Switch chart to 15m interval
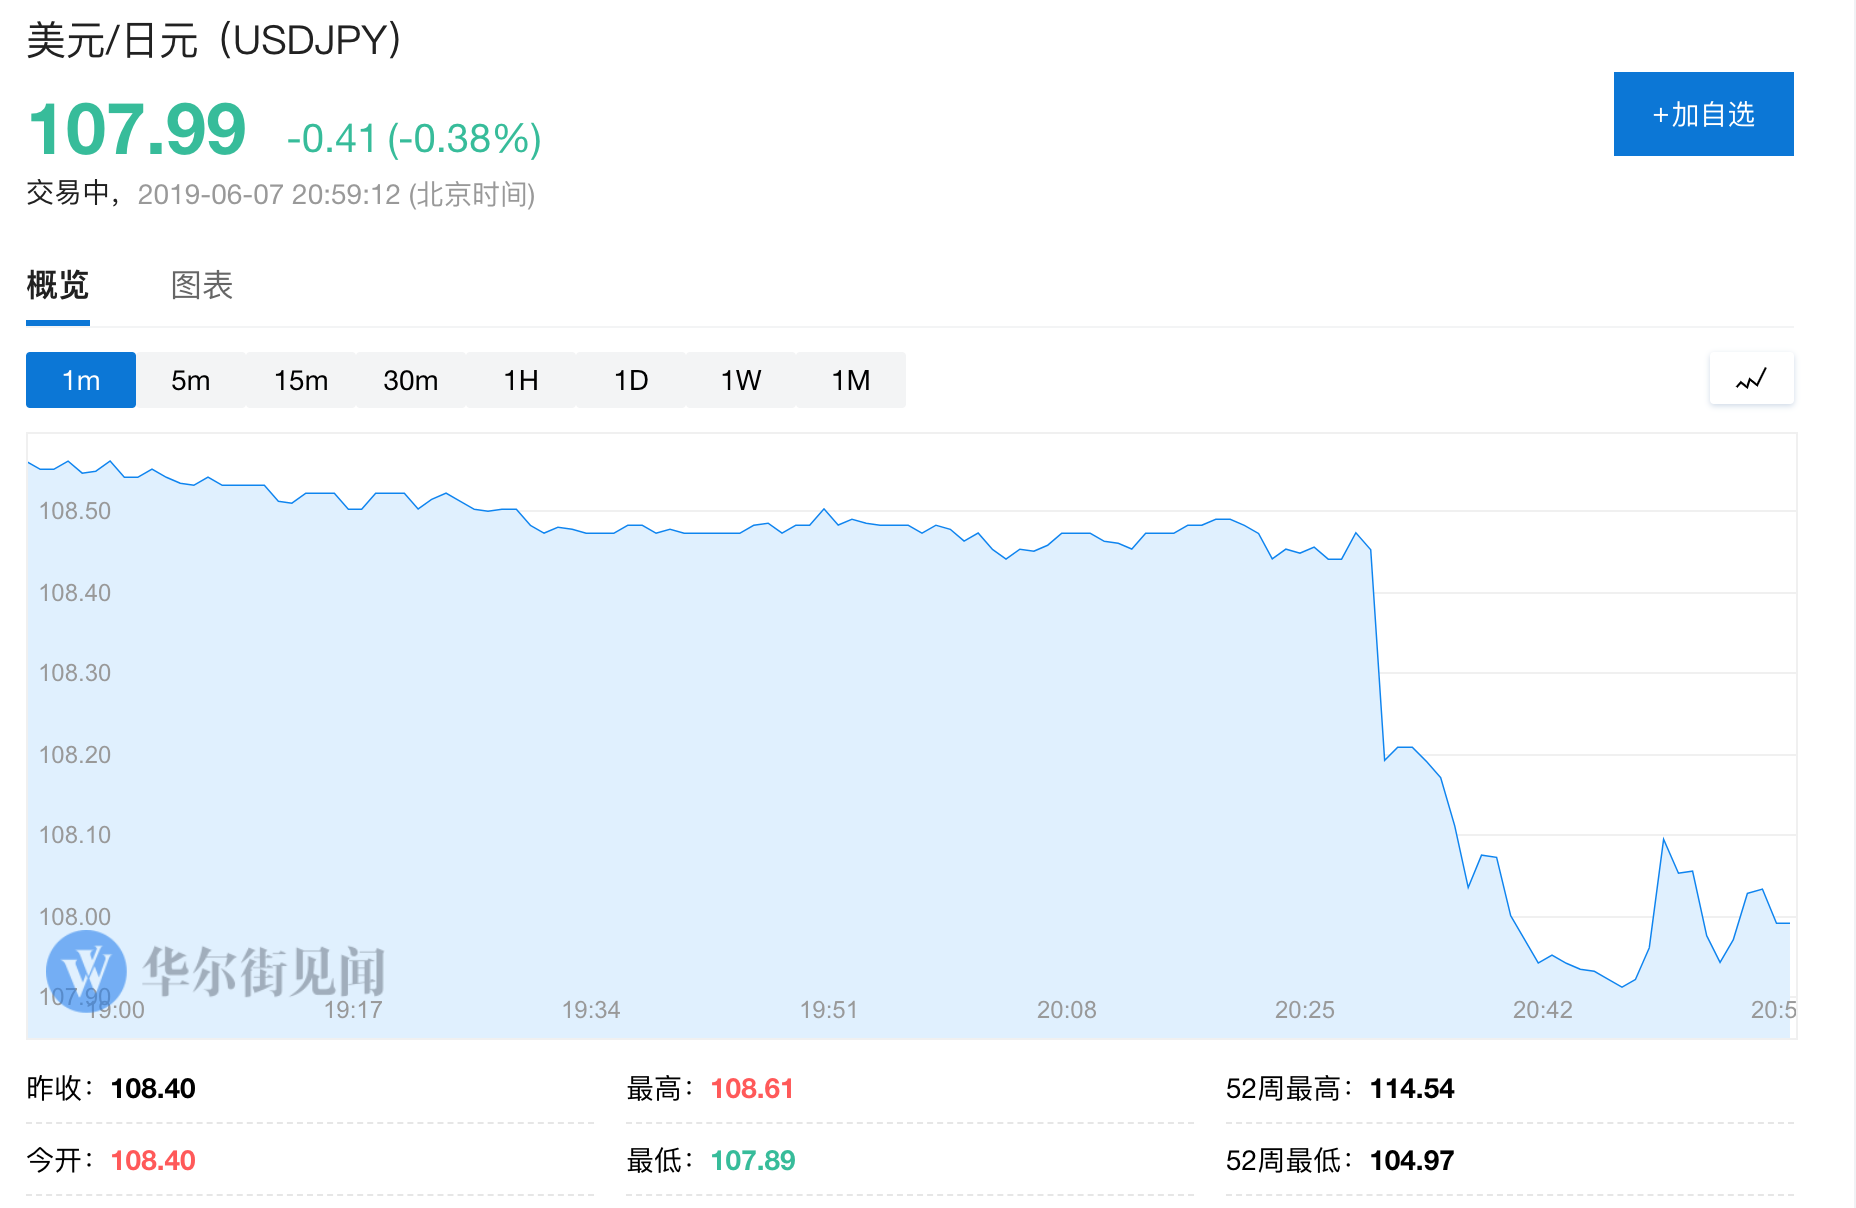The height and width of the screenshot is (1208, 1856). pyautogui.click(x=300, y=380)
